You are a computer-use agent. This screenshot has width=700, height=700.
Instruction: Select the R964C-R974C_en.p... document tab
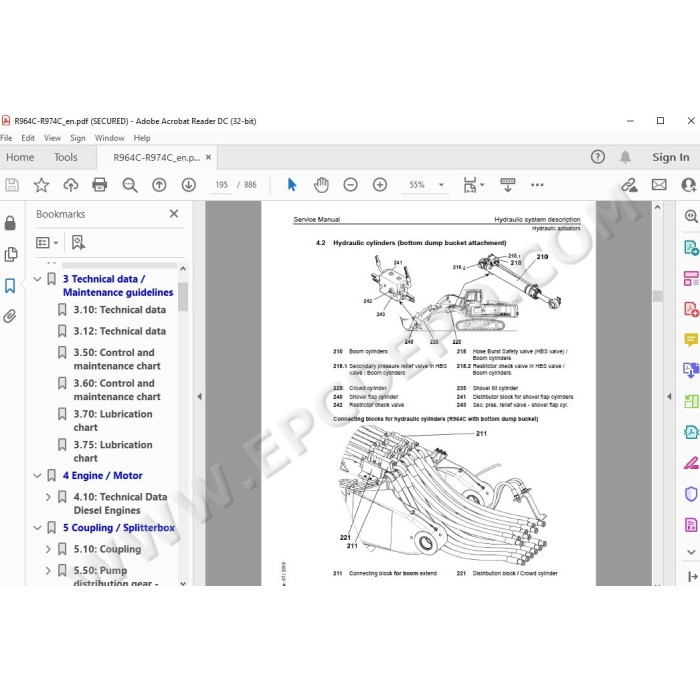click(x=156, y=157)
